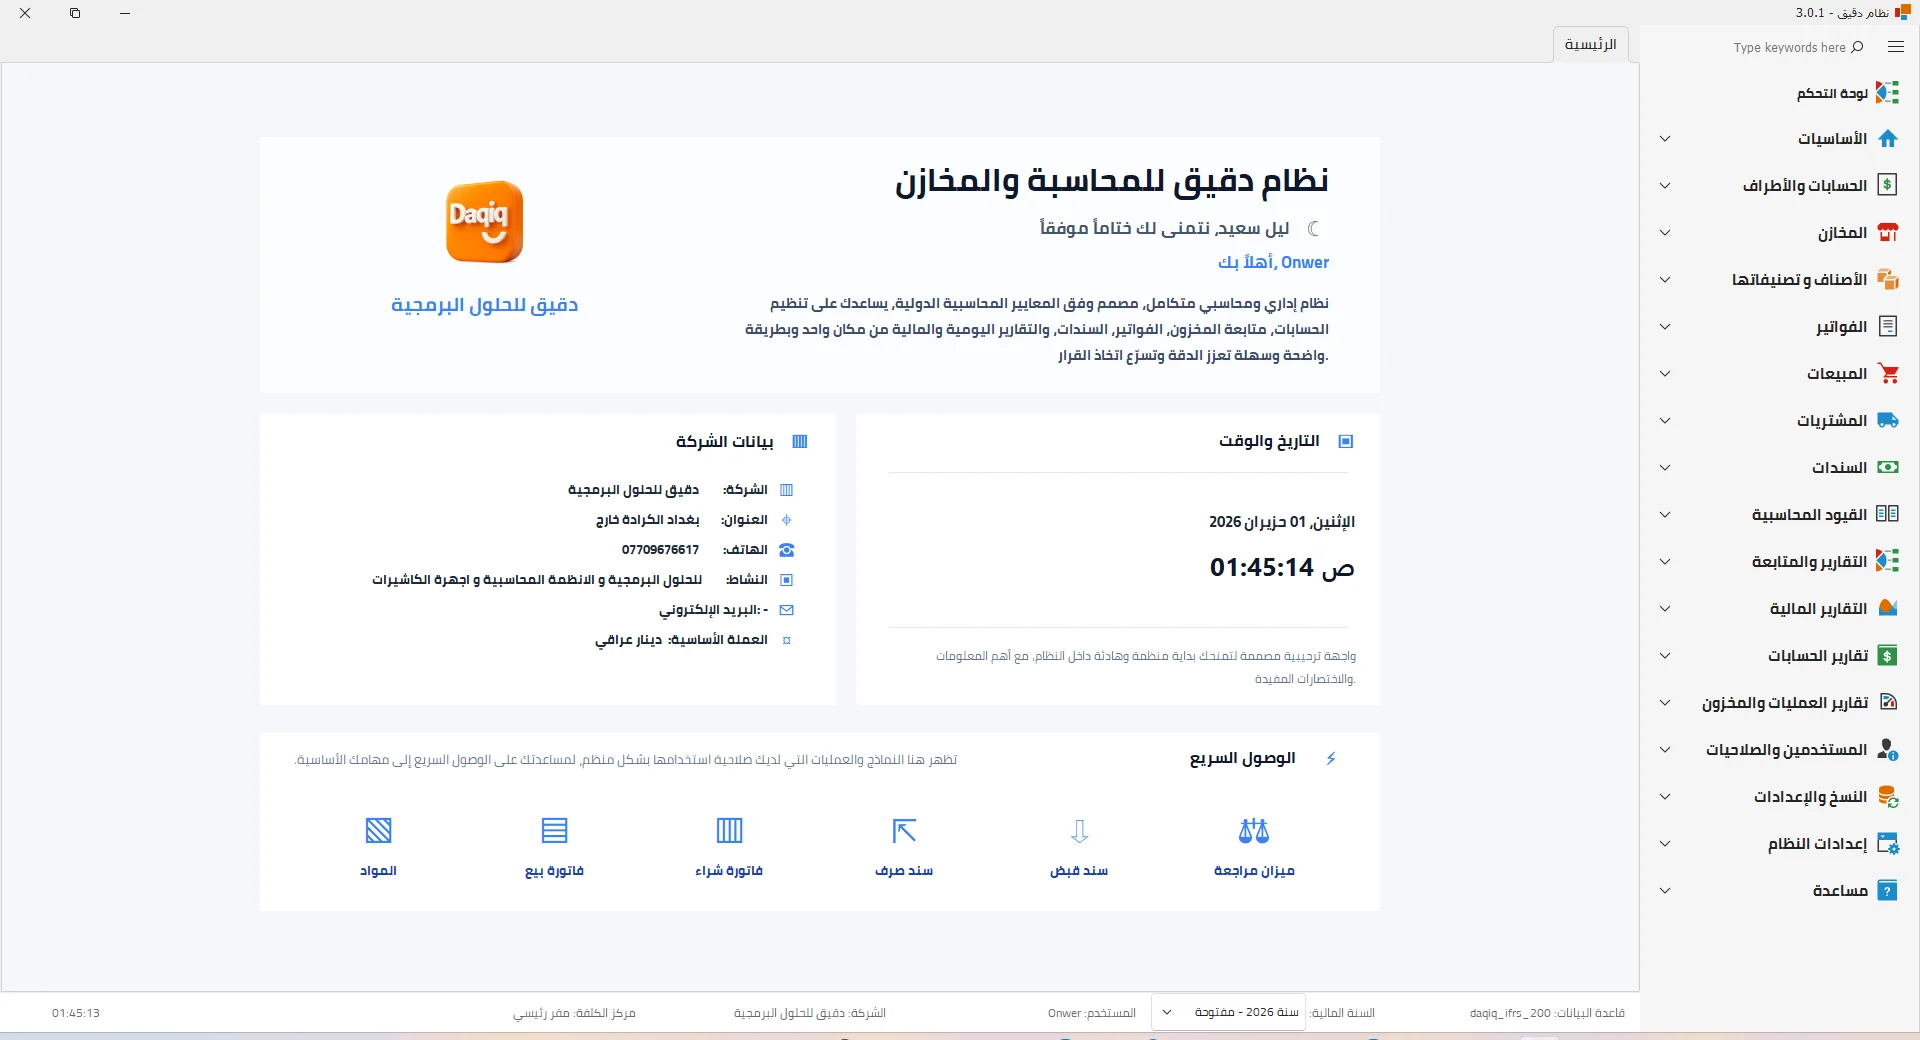This screenshot has width=1920, height=1040.
Task: Click التقارير والمتابعة sidebar icon
Action: (x=1887, y=561)
